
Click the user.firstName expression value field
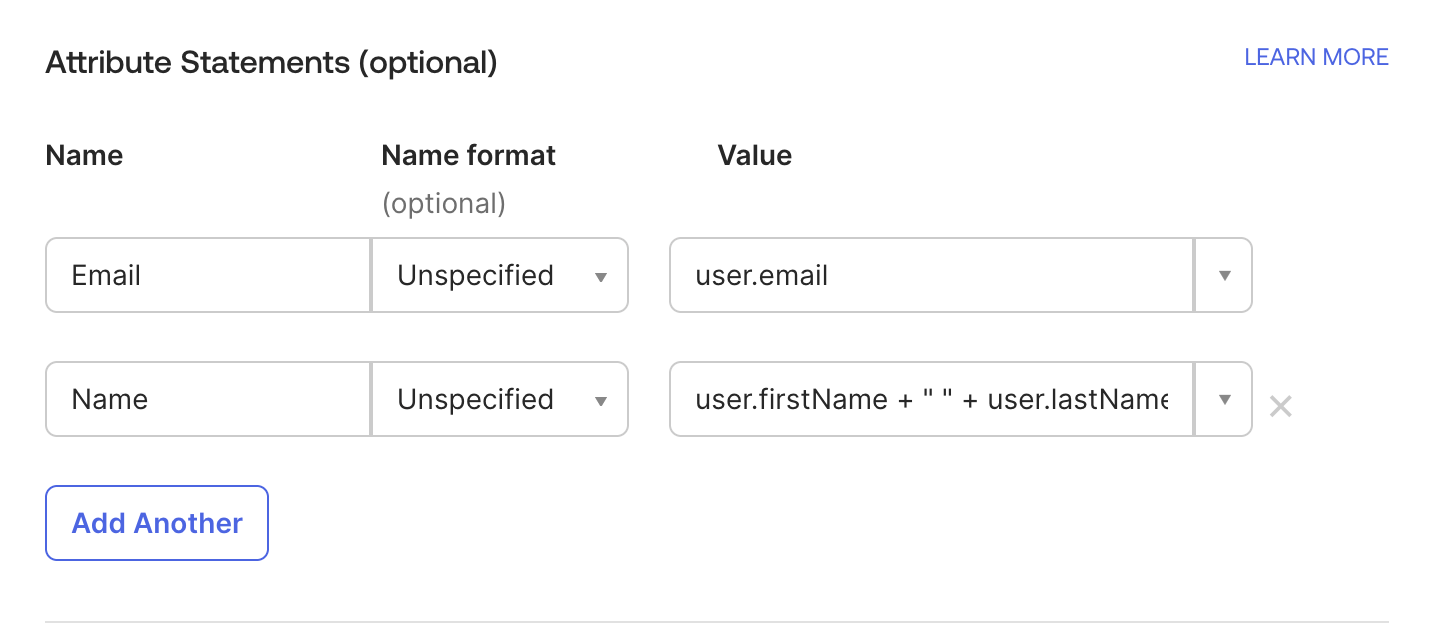pos(930,399)
